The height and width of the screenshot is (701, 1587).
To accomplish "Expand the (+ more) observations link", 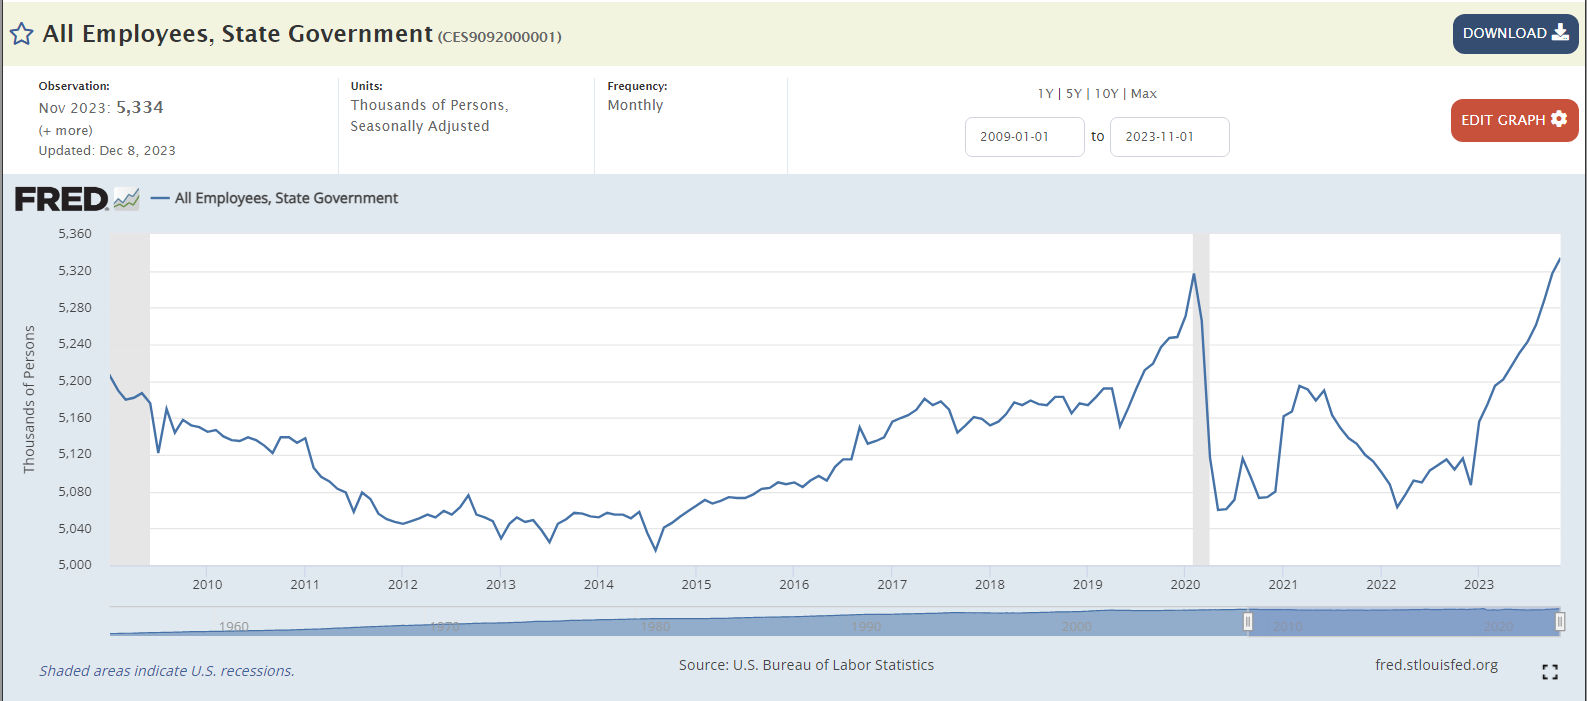I will coord(66,131).
